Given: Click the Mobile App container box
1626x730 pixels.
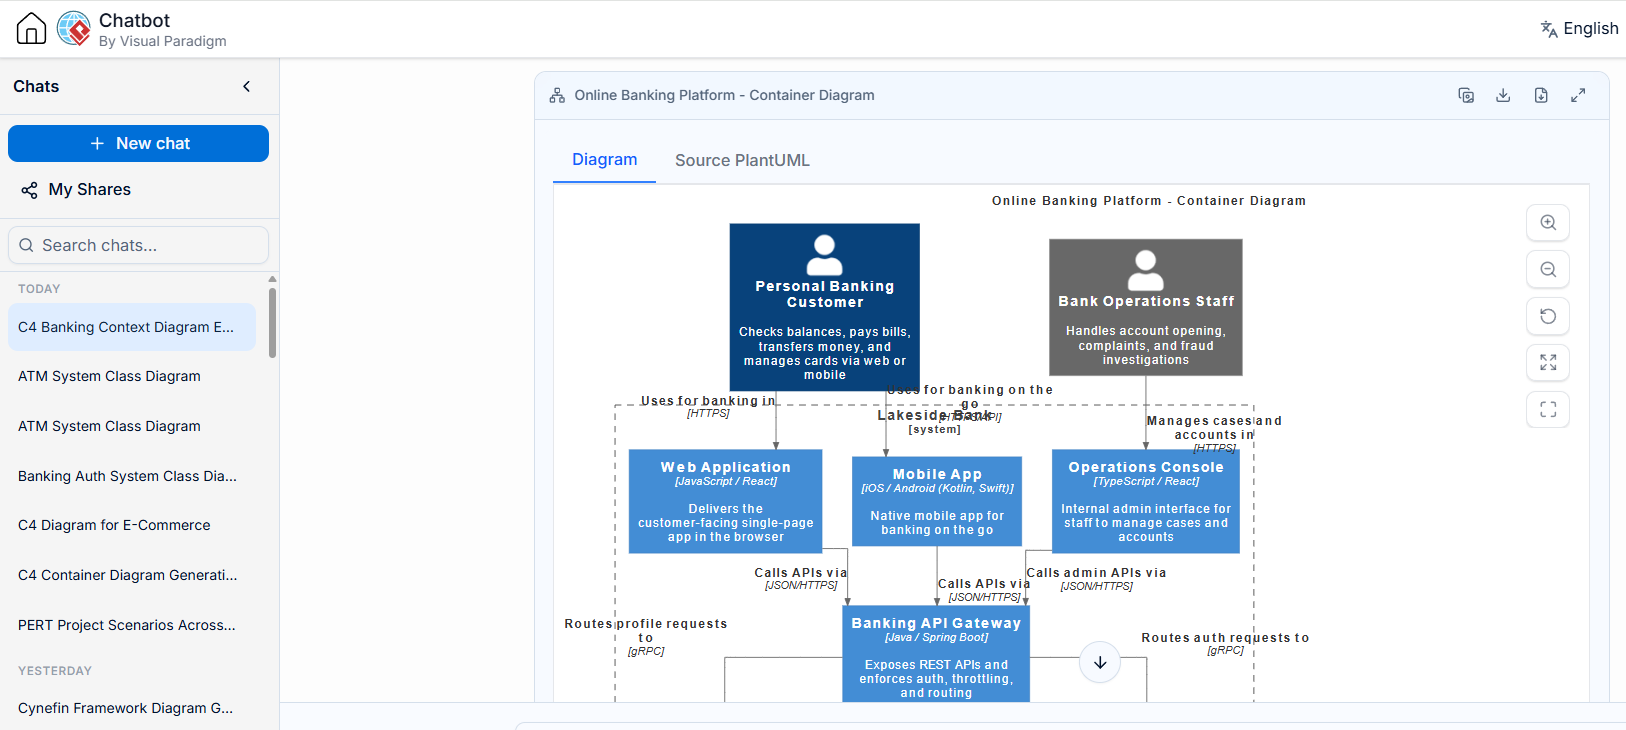Looking at the screenshot, I should [x=937, y=501].
